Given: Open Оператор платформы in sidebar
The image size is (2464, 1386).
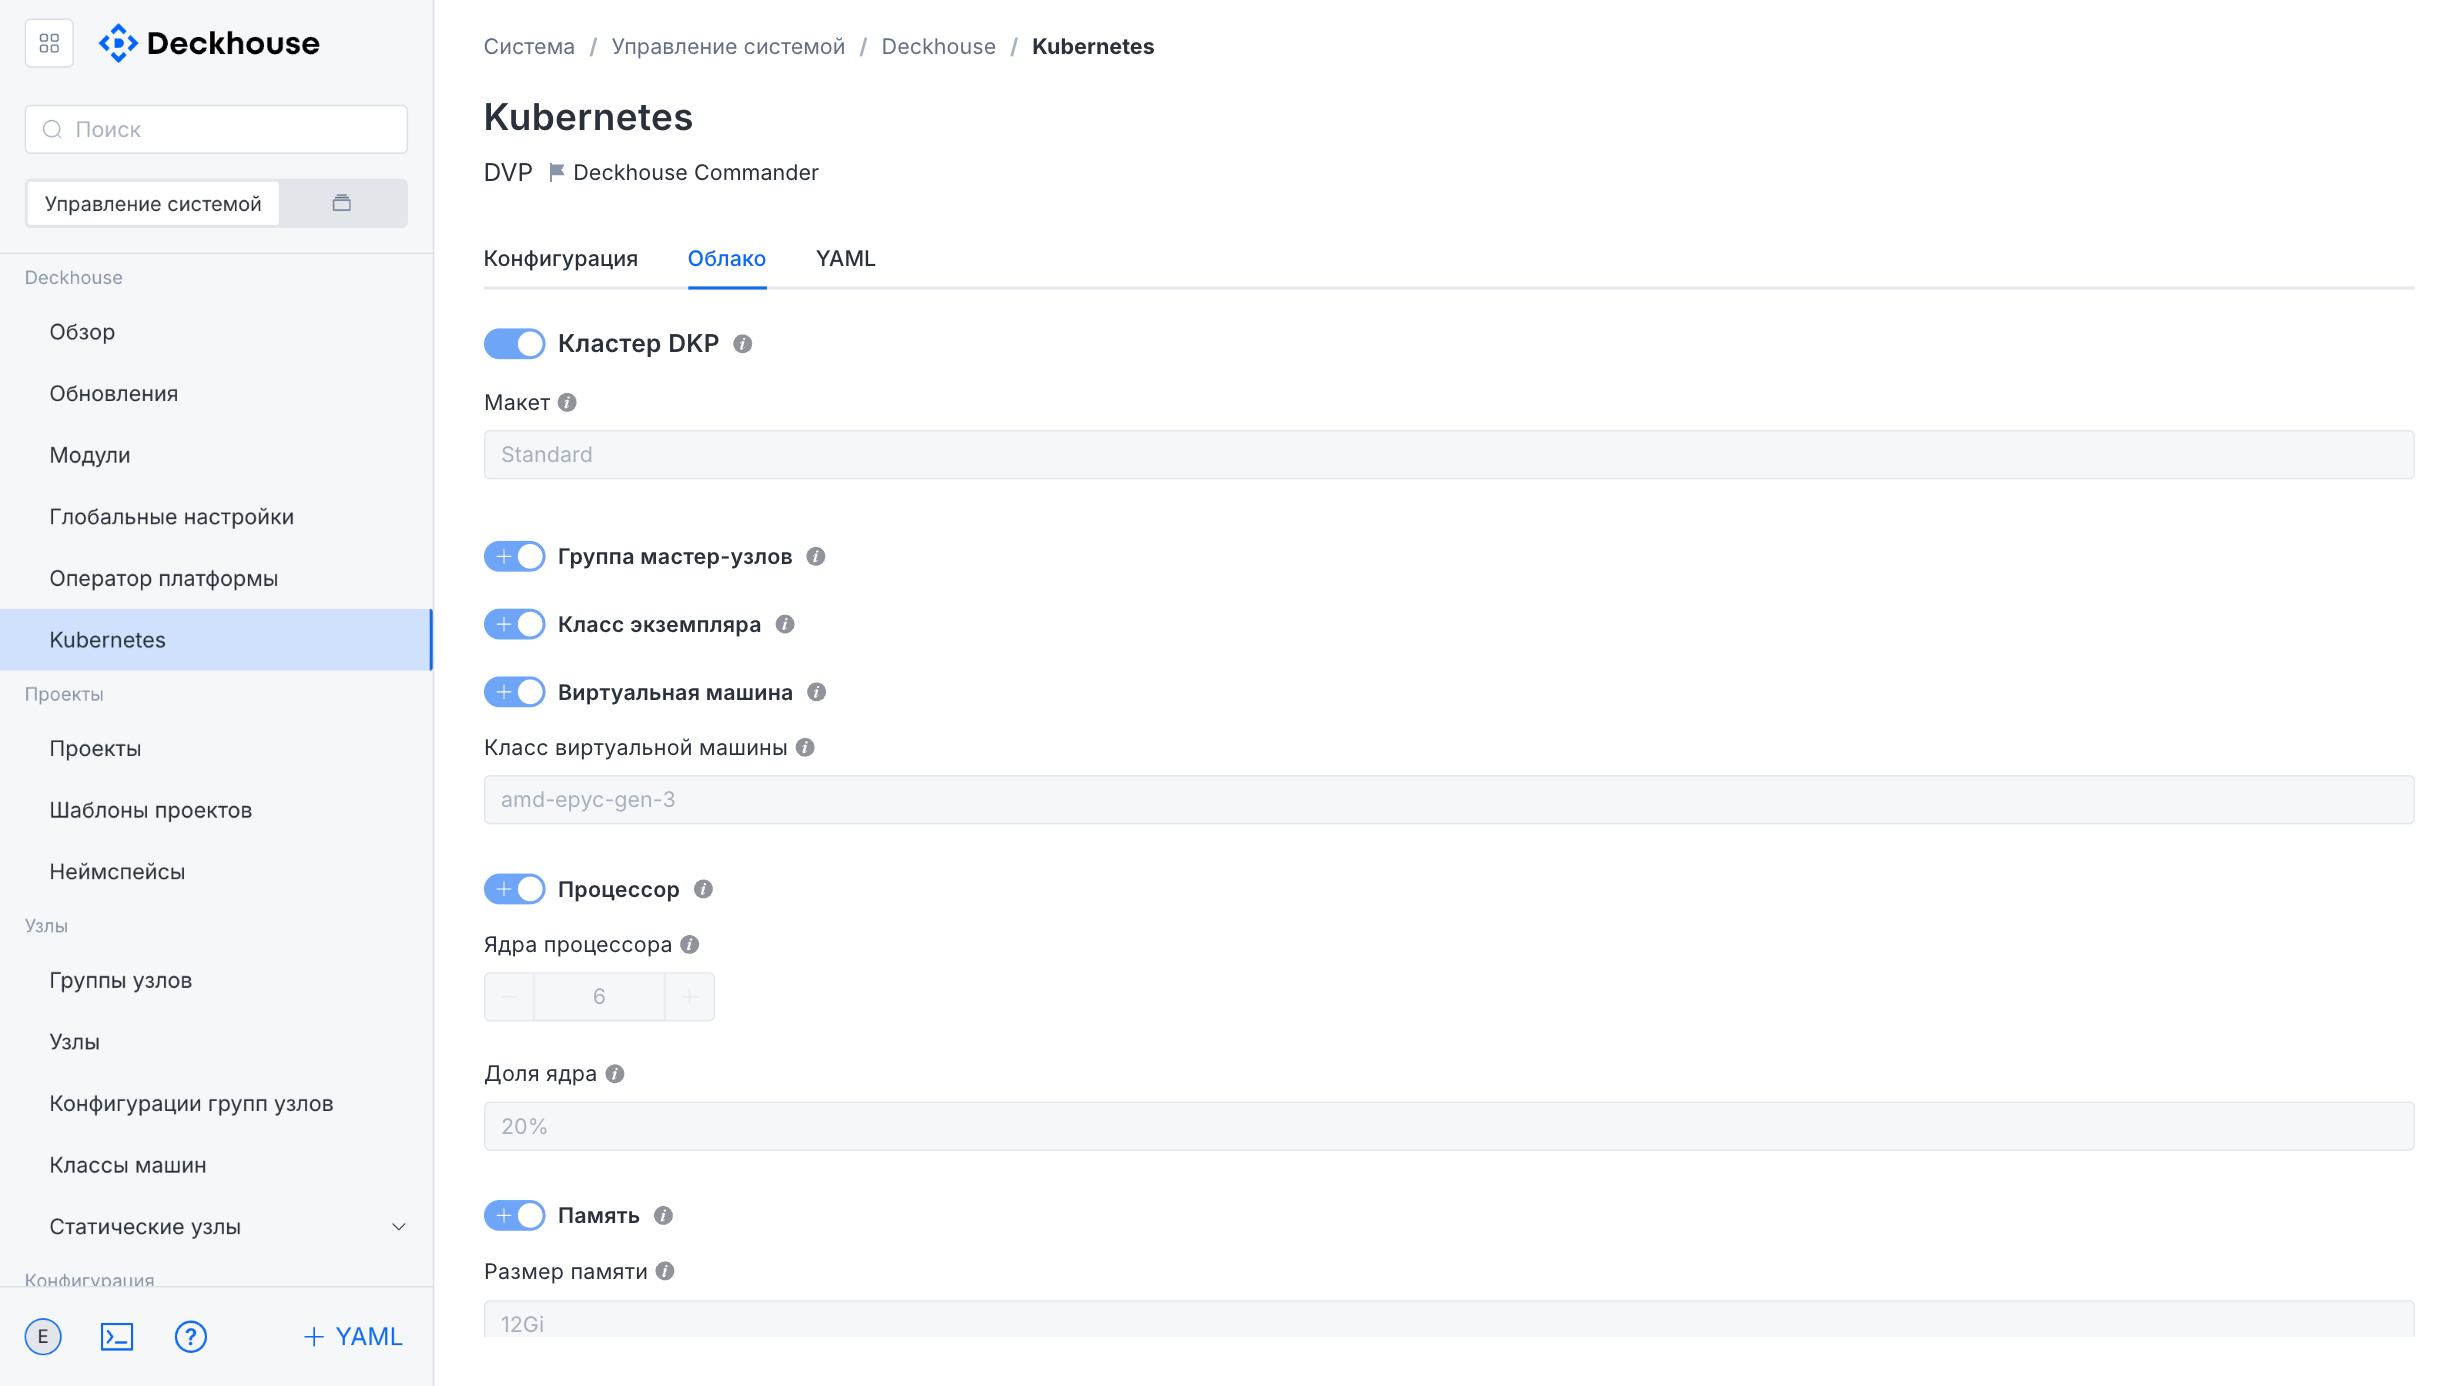Looking at the screenshot, I should (216, 578).
